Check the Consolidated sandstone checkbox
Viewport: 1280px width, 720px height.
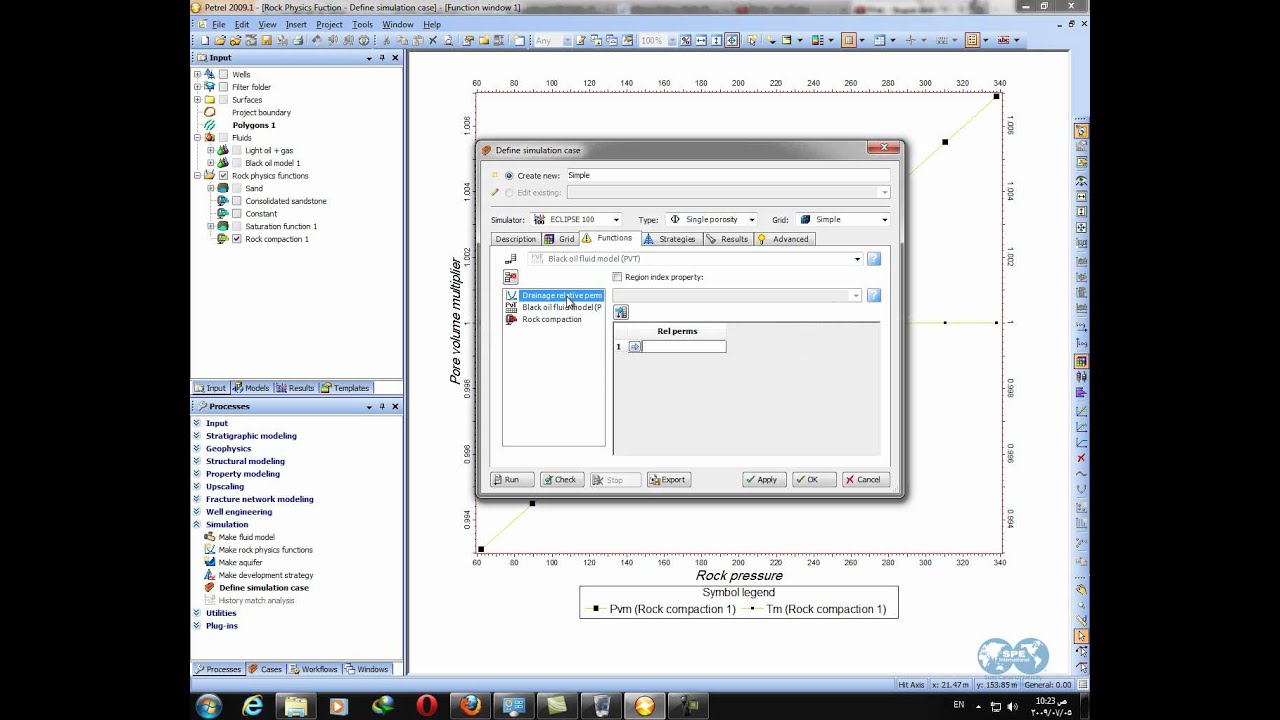point(236,201)
